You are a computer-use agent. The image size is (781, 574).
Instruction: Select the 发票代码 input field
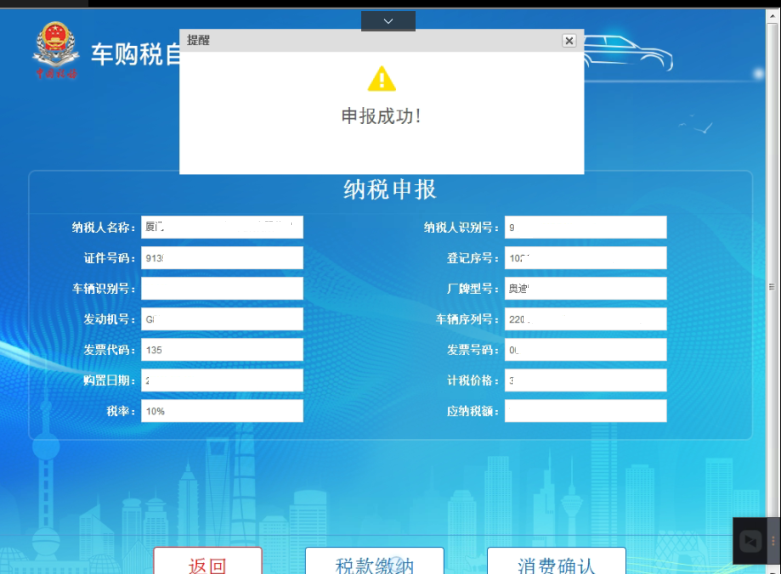point(222,350)
